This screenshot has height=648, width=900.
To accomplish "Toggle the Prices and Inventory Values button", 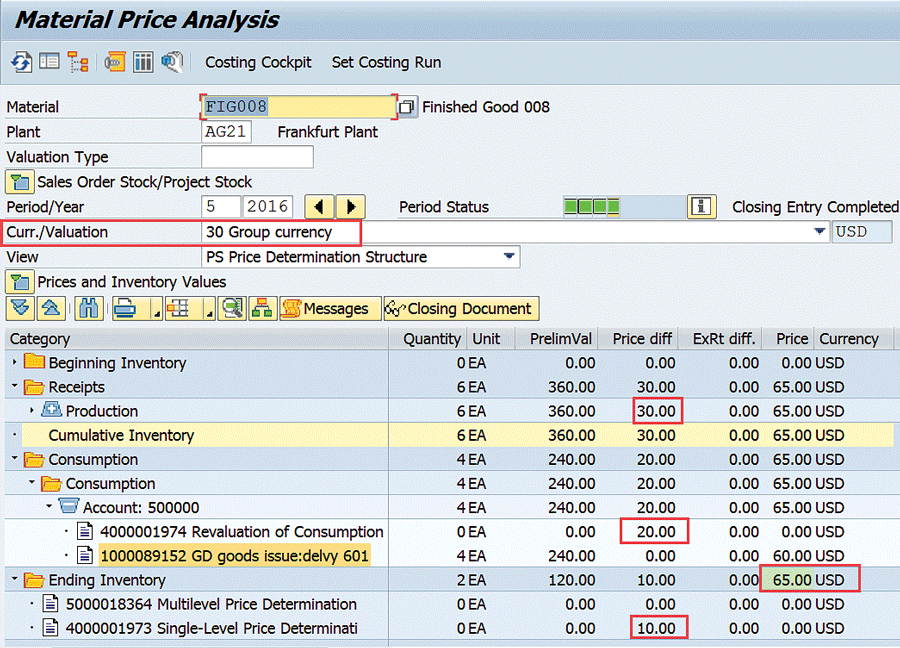I will (20, 282).
